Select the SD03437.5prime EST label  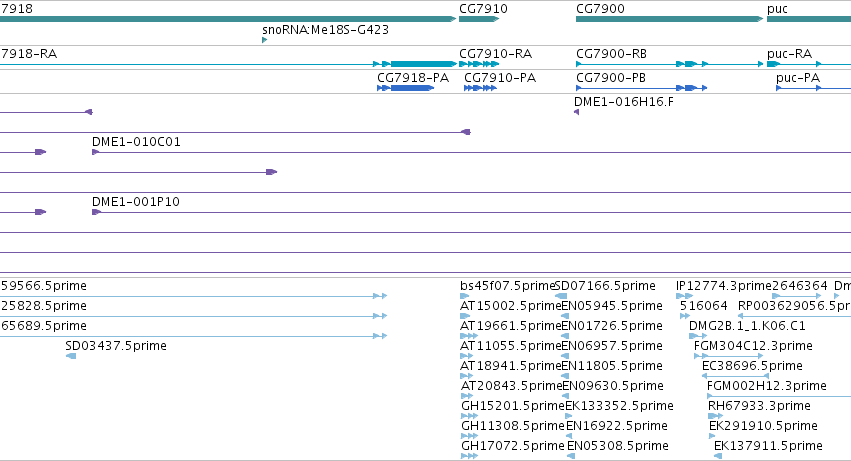tap(116, 346)
